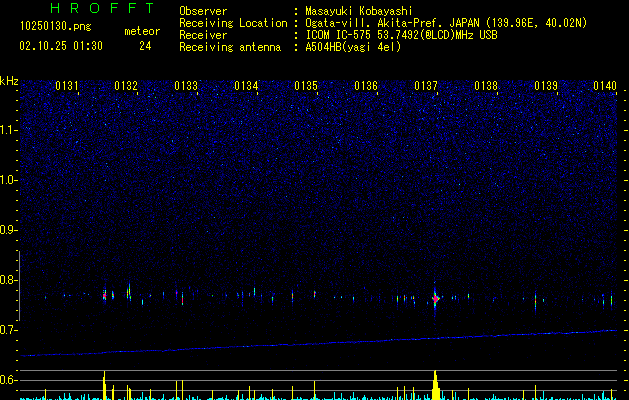Click the A504HB(yagi 4el) antenna text
Screen dimensions: 629x400
[x=353, y=47]
